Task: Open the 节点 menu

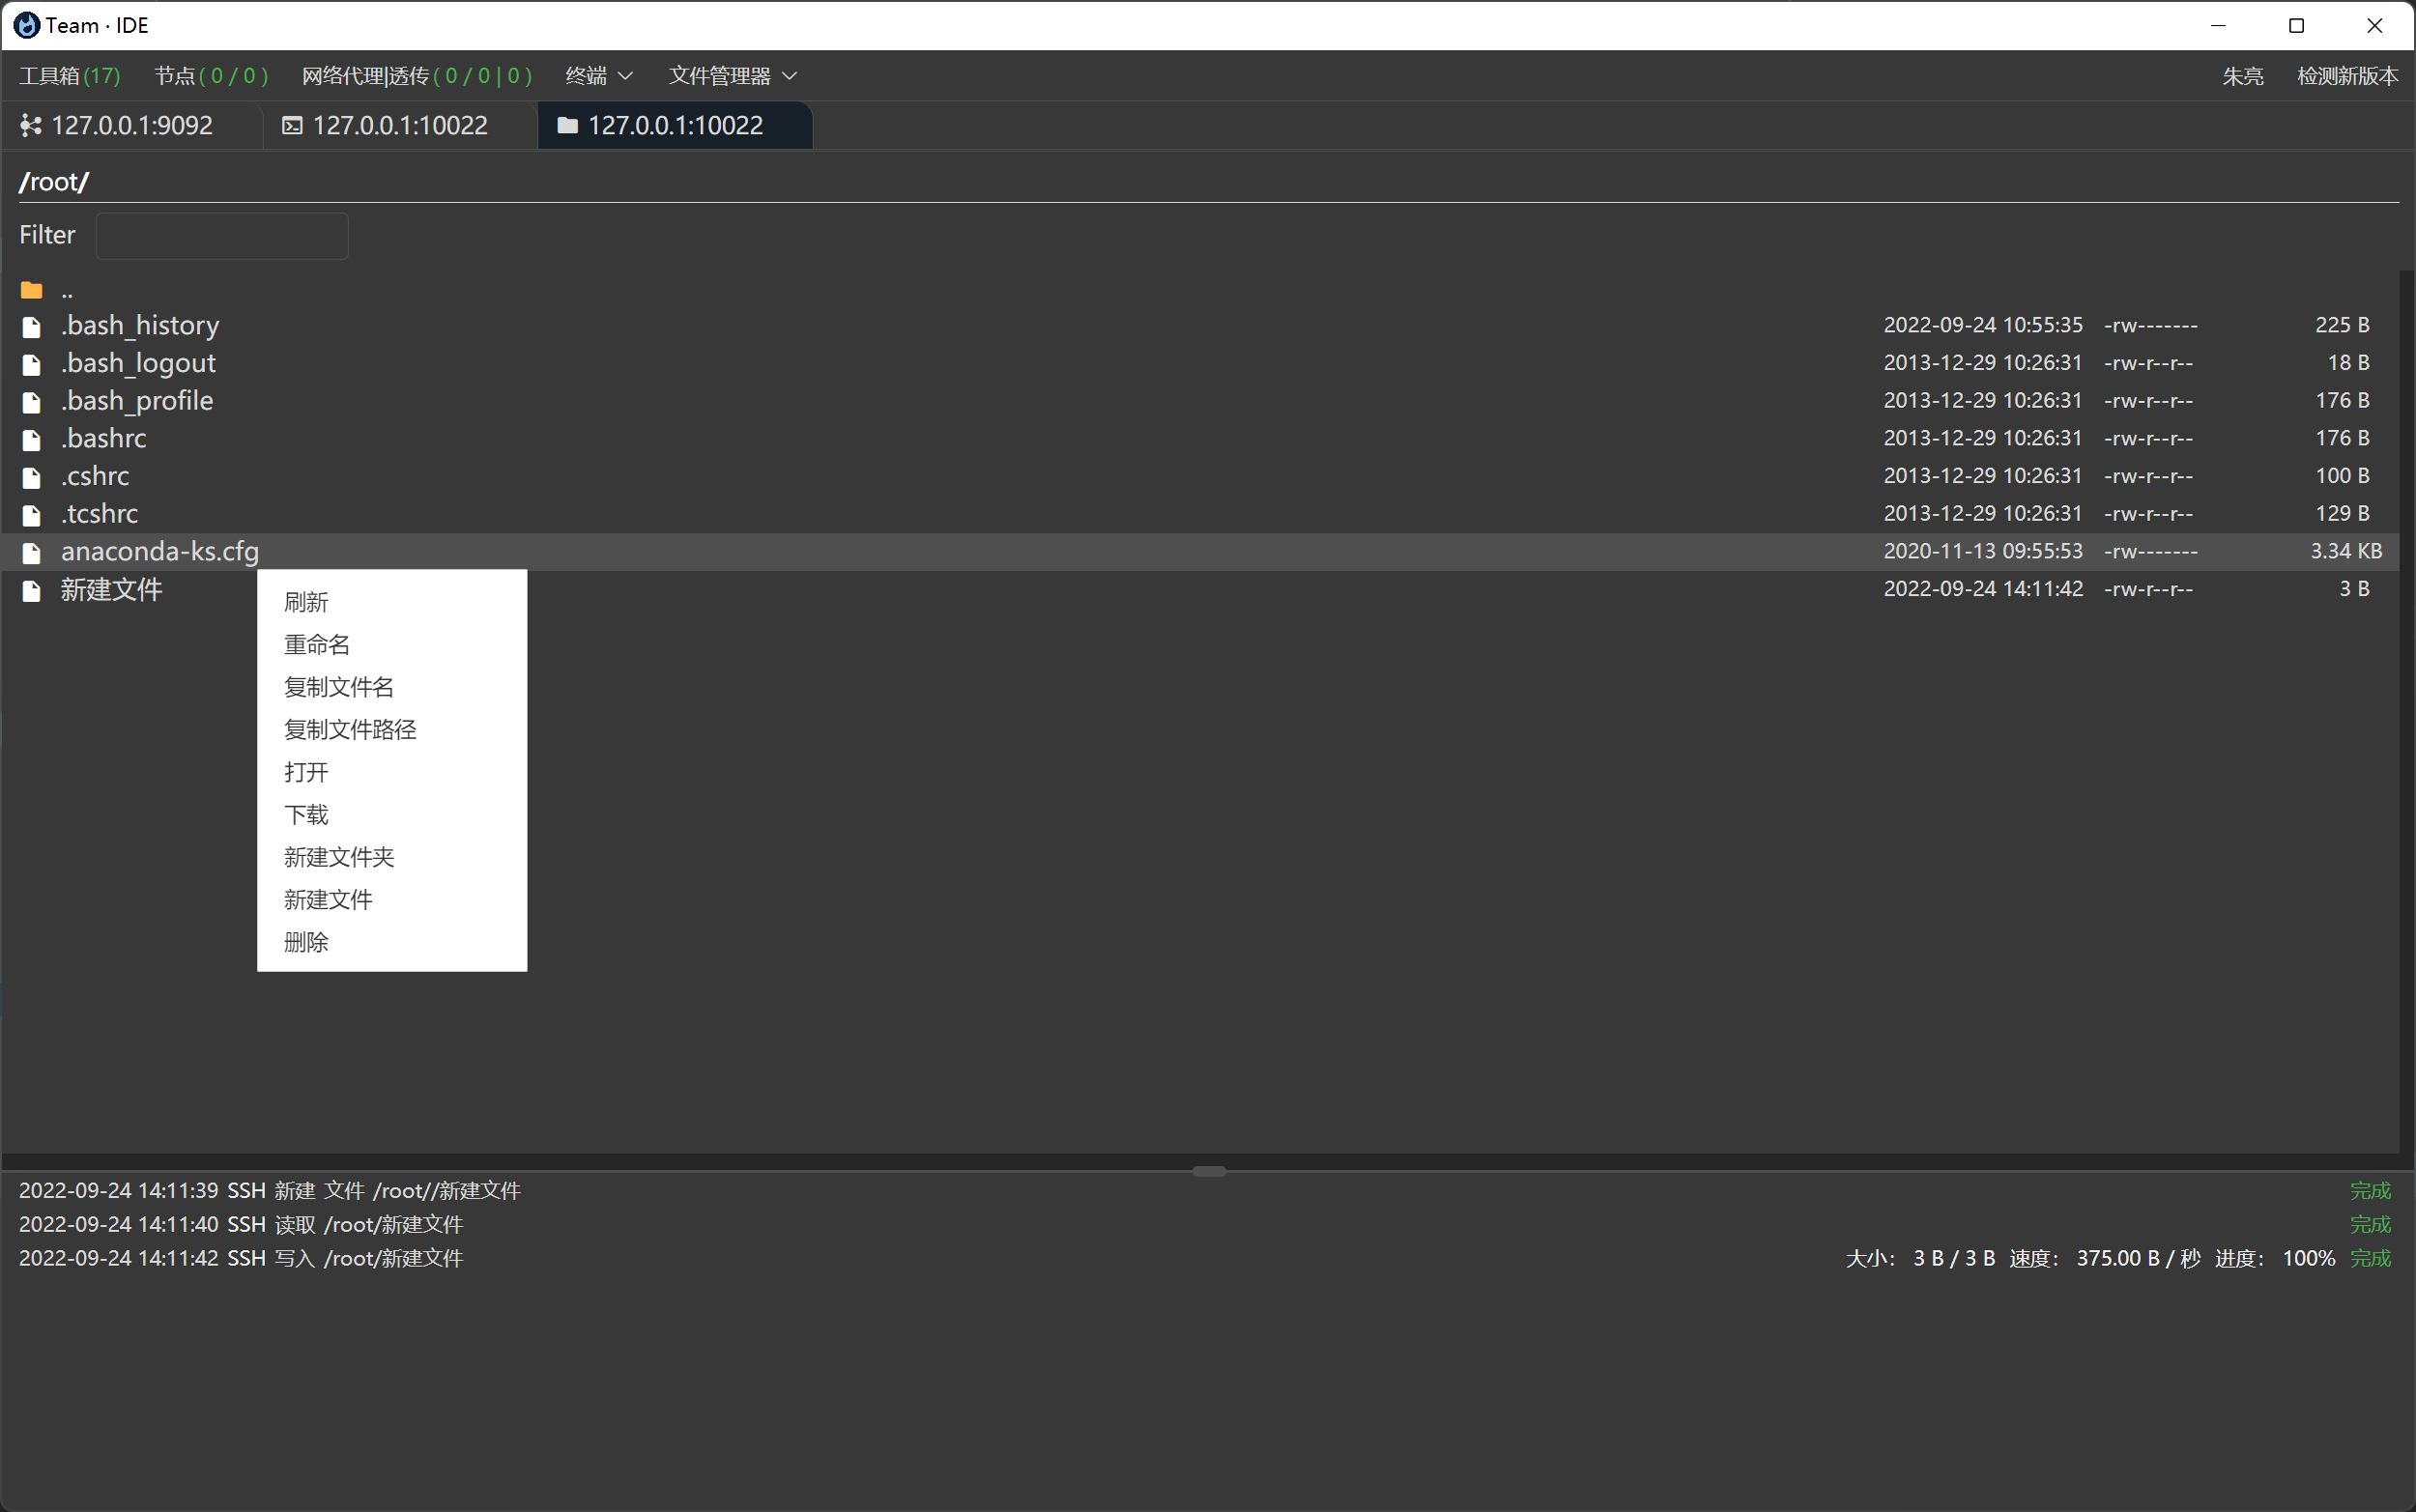Action: [210, 76]
